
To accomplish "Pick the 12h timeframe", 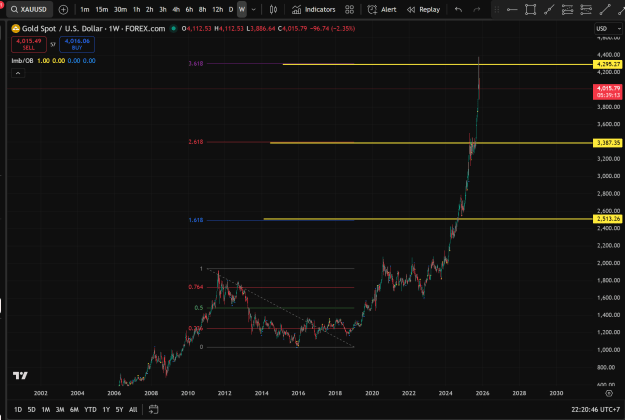I will click(x=218, y=10).
